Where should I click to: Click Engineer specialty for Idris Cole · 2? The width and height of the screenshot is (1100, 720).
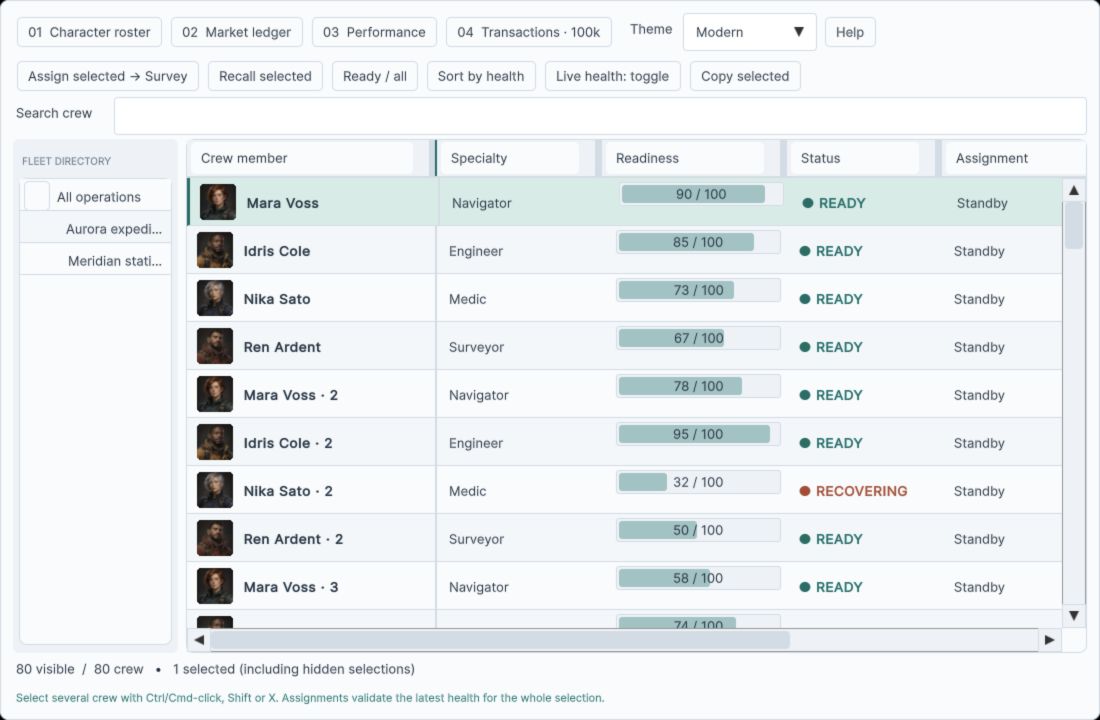[476, 443]
